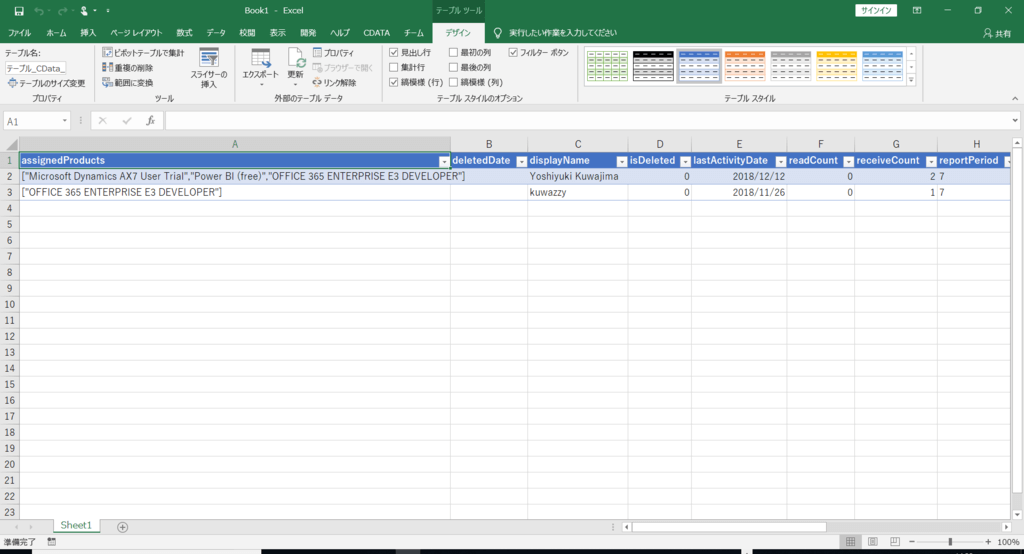The height and width of the screenshot is (554, 1024).
Task: Open displayName column filter dropdown
Action: click(622, 161)
